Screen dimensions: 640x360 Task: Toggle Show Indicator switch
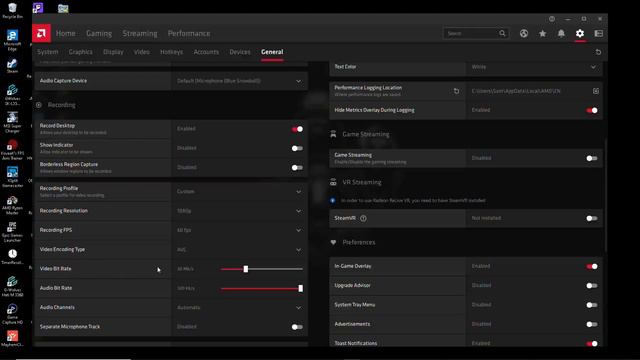coord(297,148)
